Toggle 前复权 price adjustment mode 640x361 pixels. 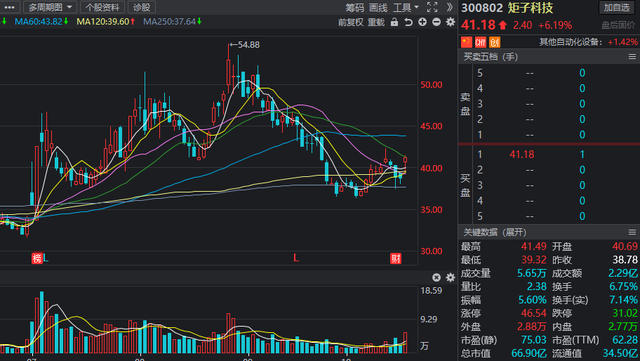click(x=351, y=22)
